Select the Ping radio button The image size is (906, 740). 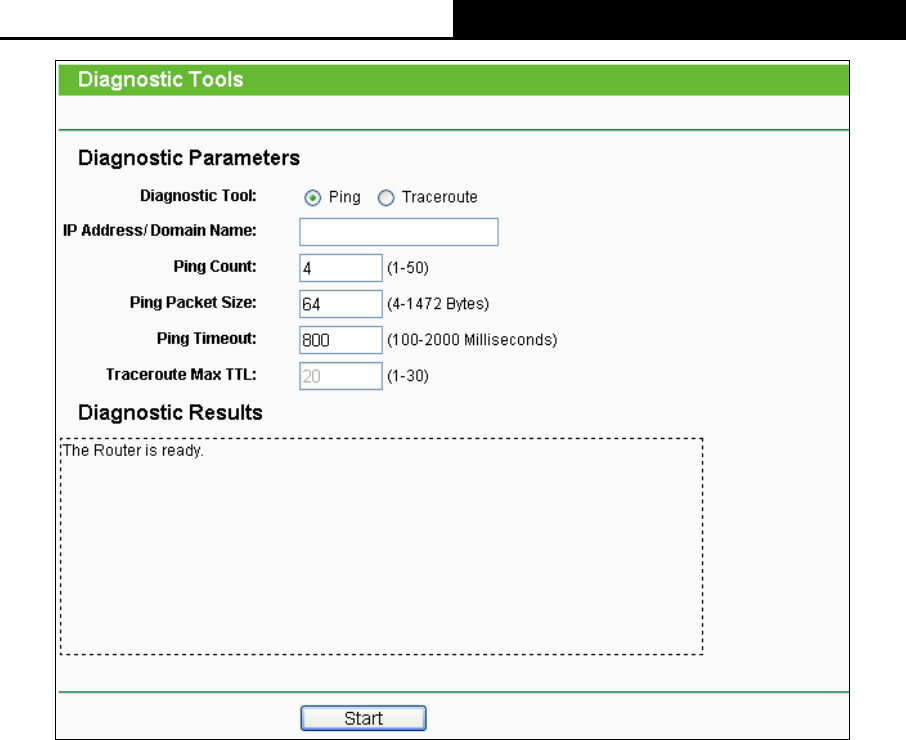[x=312, y=198]
